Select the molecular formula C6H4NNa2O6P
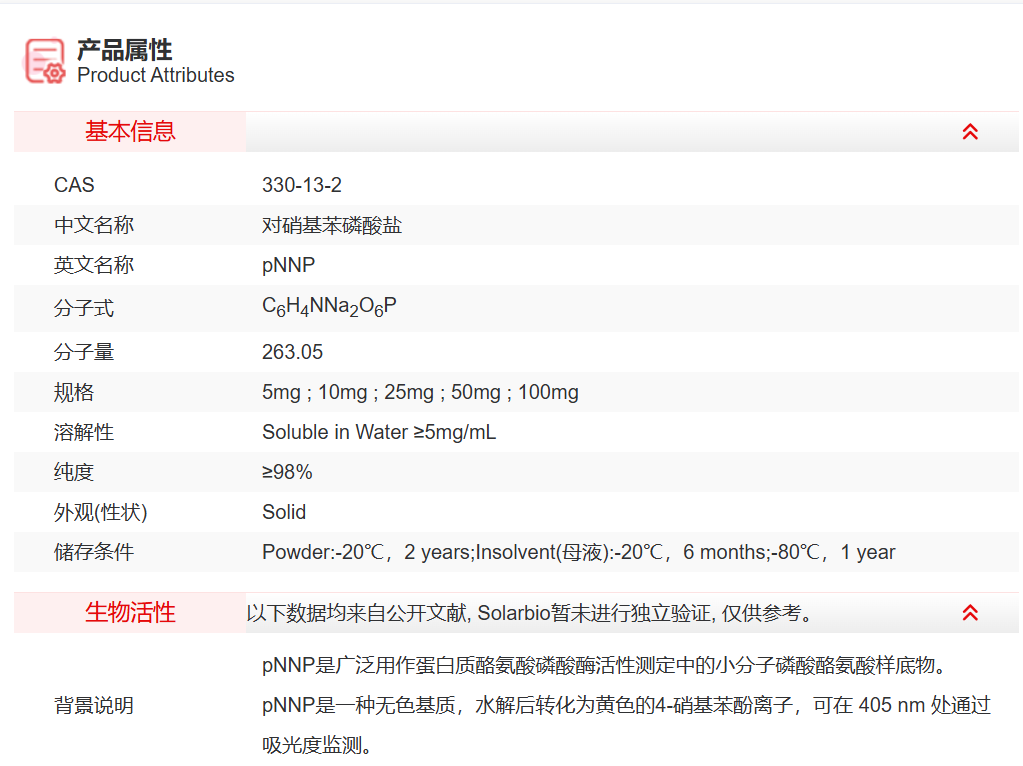Screen dimensions: 1023x766 click(x=328, y=305)
